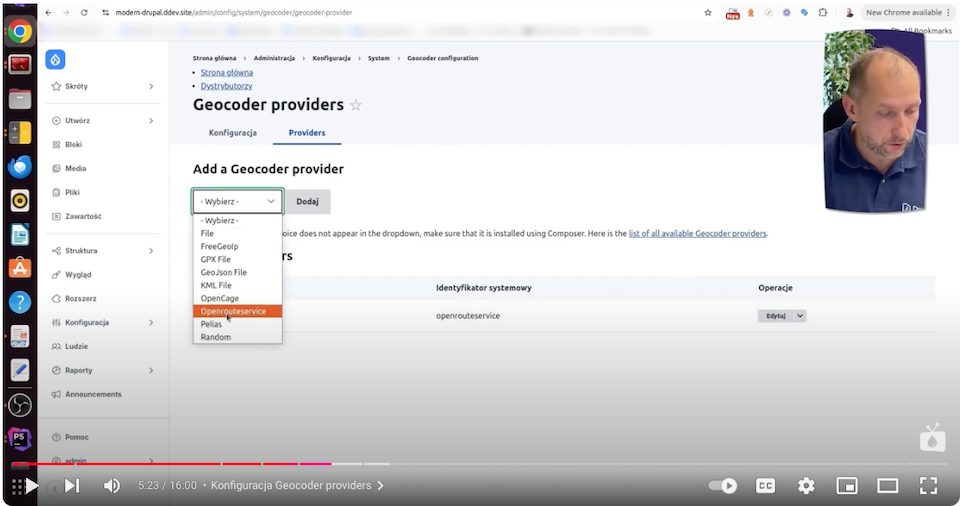Viewport: 960px width, 506px height.
Task: Open Chrome extensions puzzle icon
Action: [x=823, y=12]
